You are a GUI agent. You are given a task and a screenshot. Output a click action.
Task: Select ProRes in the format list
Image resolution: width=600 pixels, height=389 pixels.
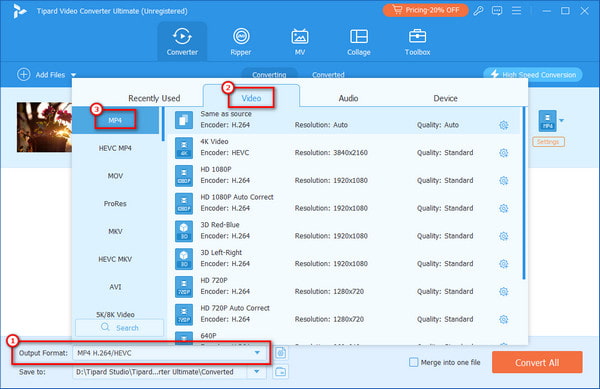(x=115, y=203)
